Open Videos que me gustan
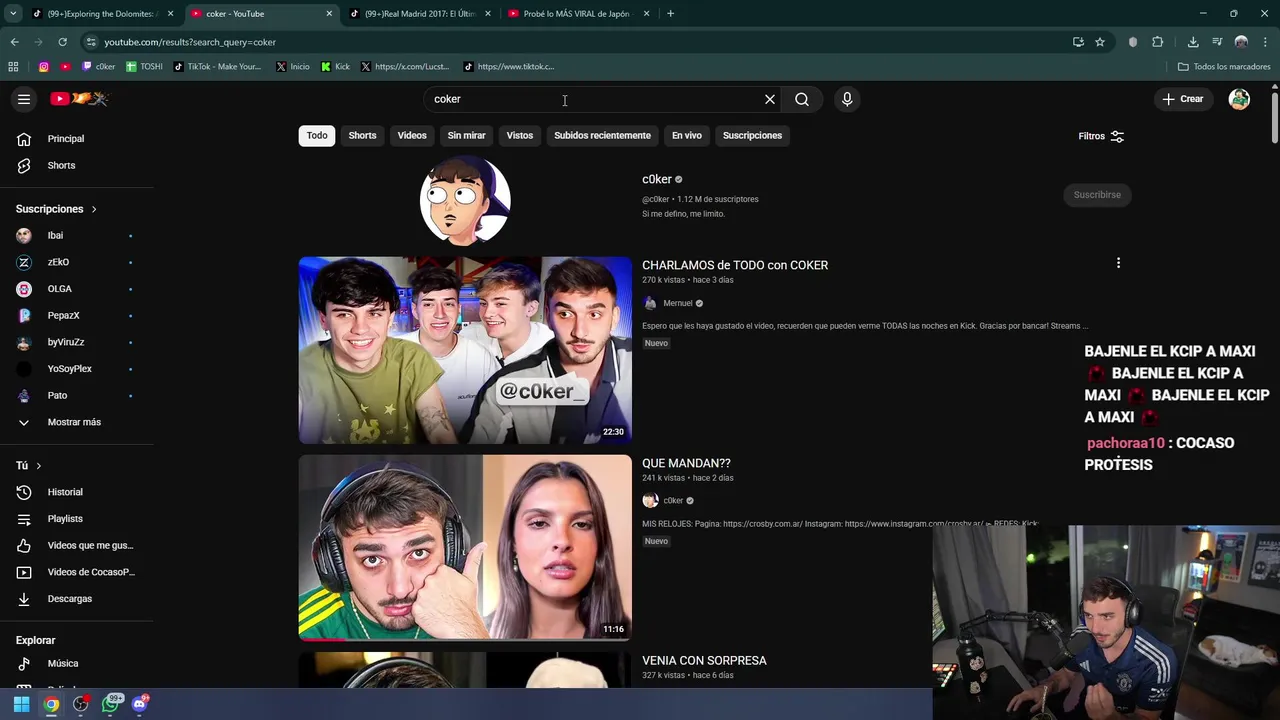The image size is (1280, 720). point(77,545)
